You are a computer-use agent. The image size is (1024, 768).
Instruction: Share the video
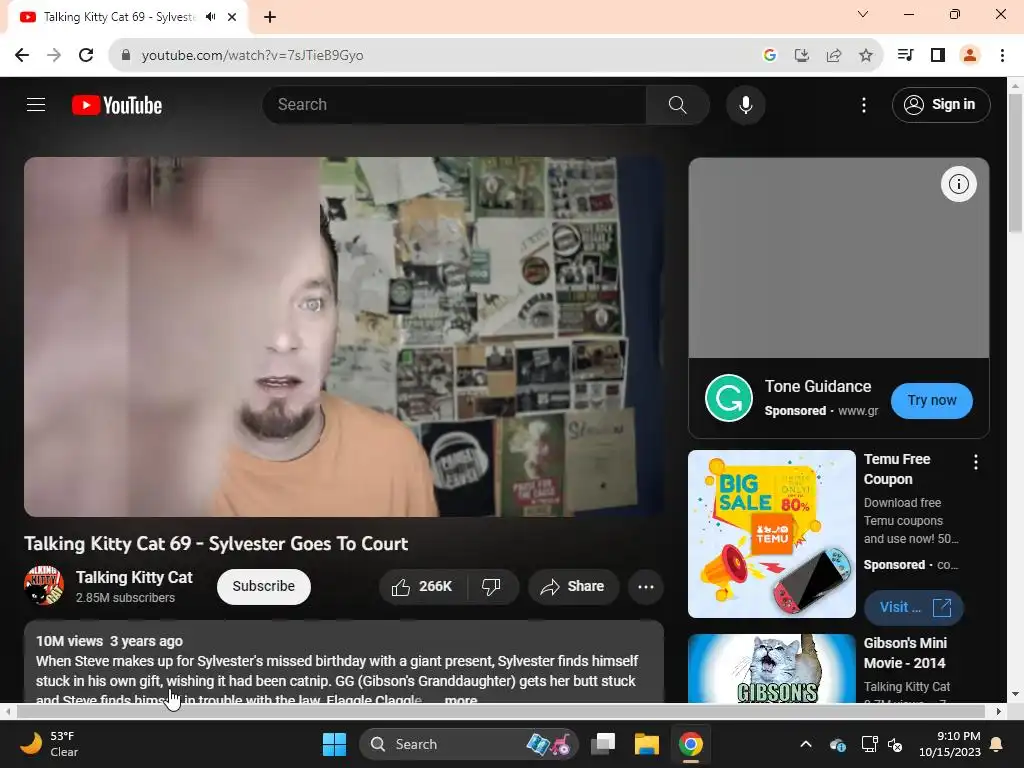coord(573,586)
